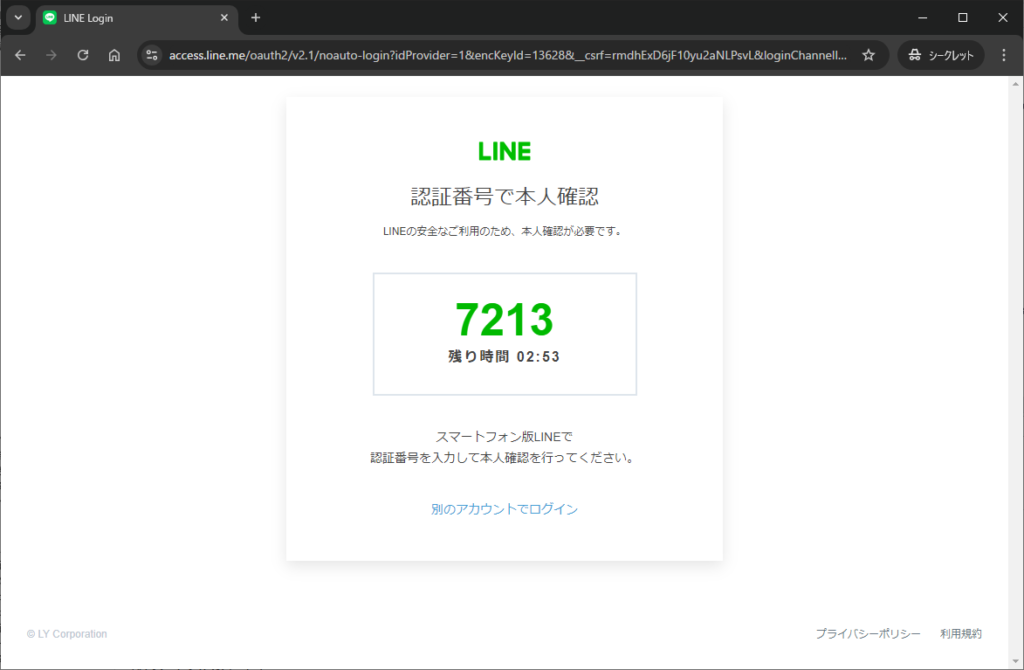Open Chrome's three-dot menu
This screenshot has height=670, width=1024.
click(1003, 55)
